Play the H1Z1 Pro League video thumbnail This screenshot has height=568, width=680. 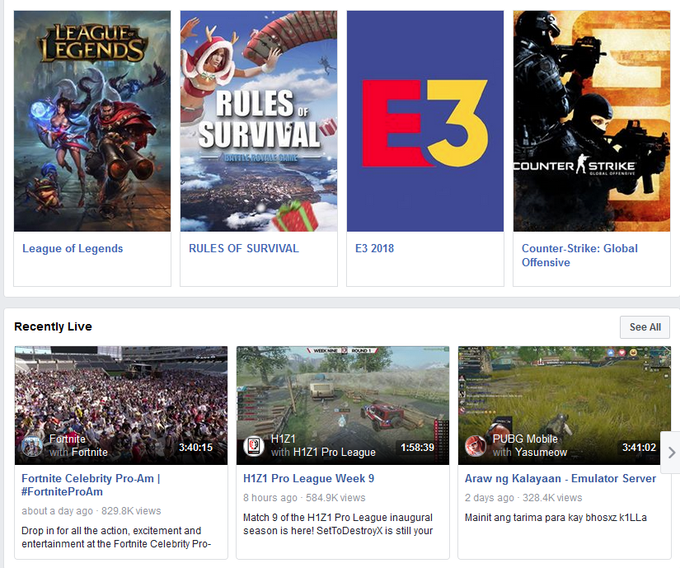(x=343, y=405)
